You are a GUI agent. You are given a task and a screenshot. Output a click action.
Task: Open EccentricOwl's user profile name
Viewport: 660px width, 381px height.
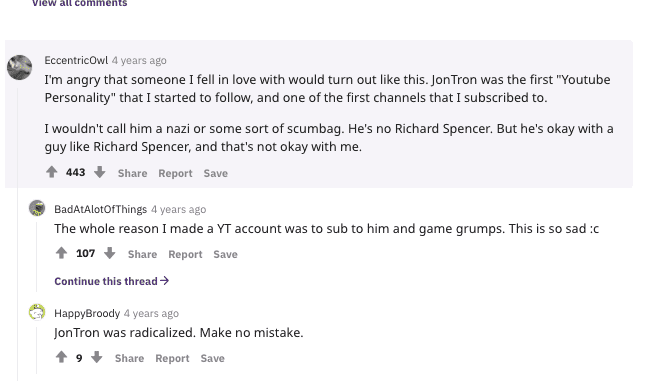click(76, 60)
